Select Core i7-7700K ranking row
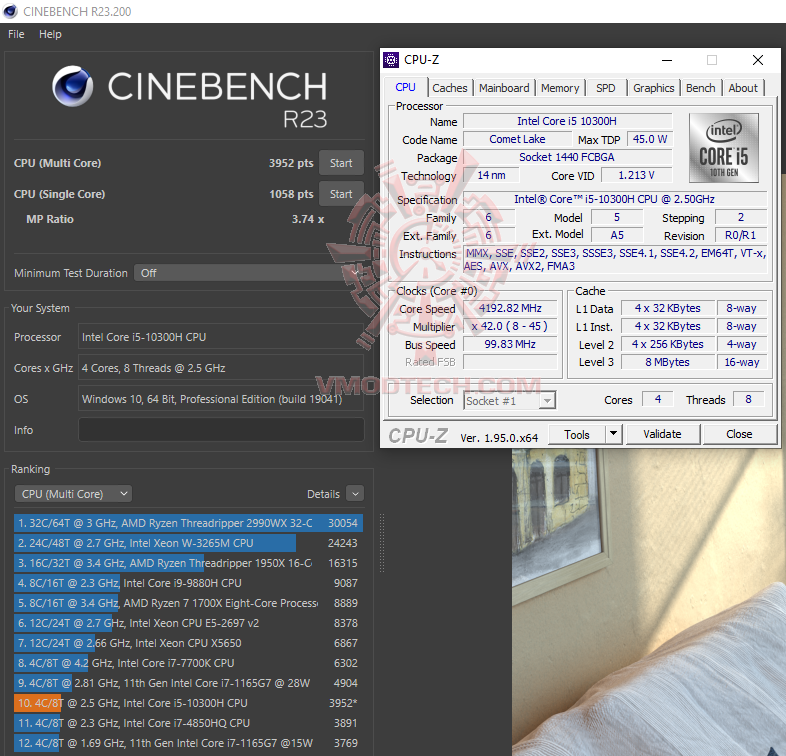 pyautogui.click(x=188, y=663)
